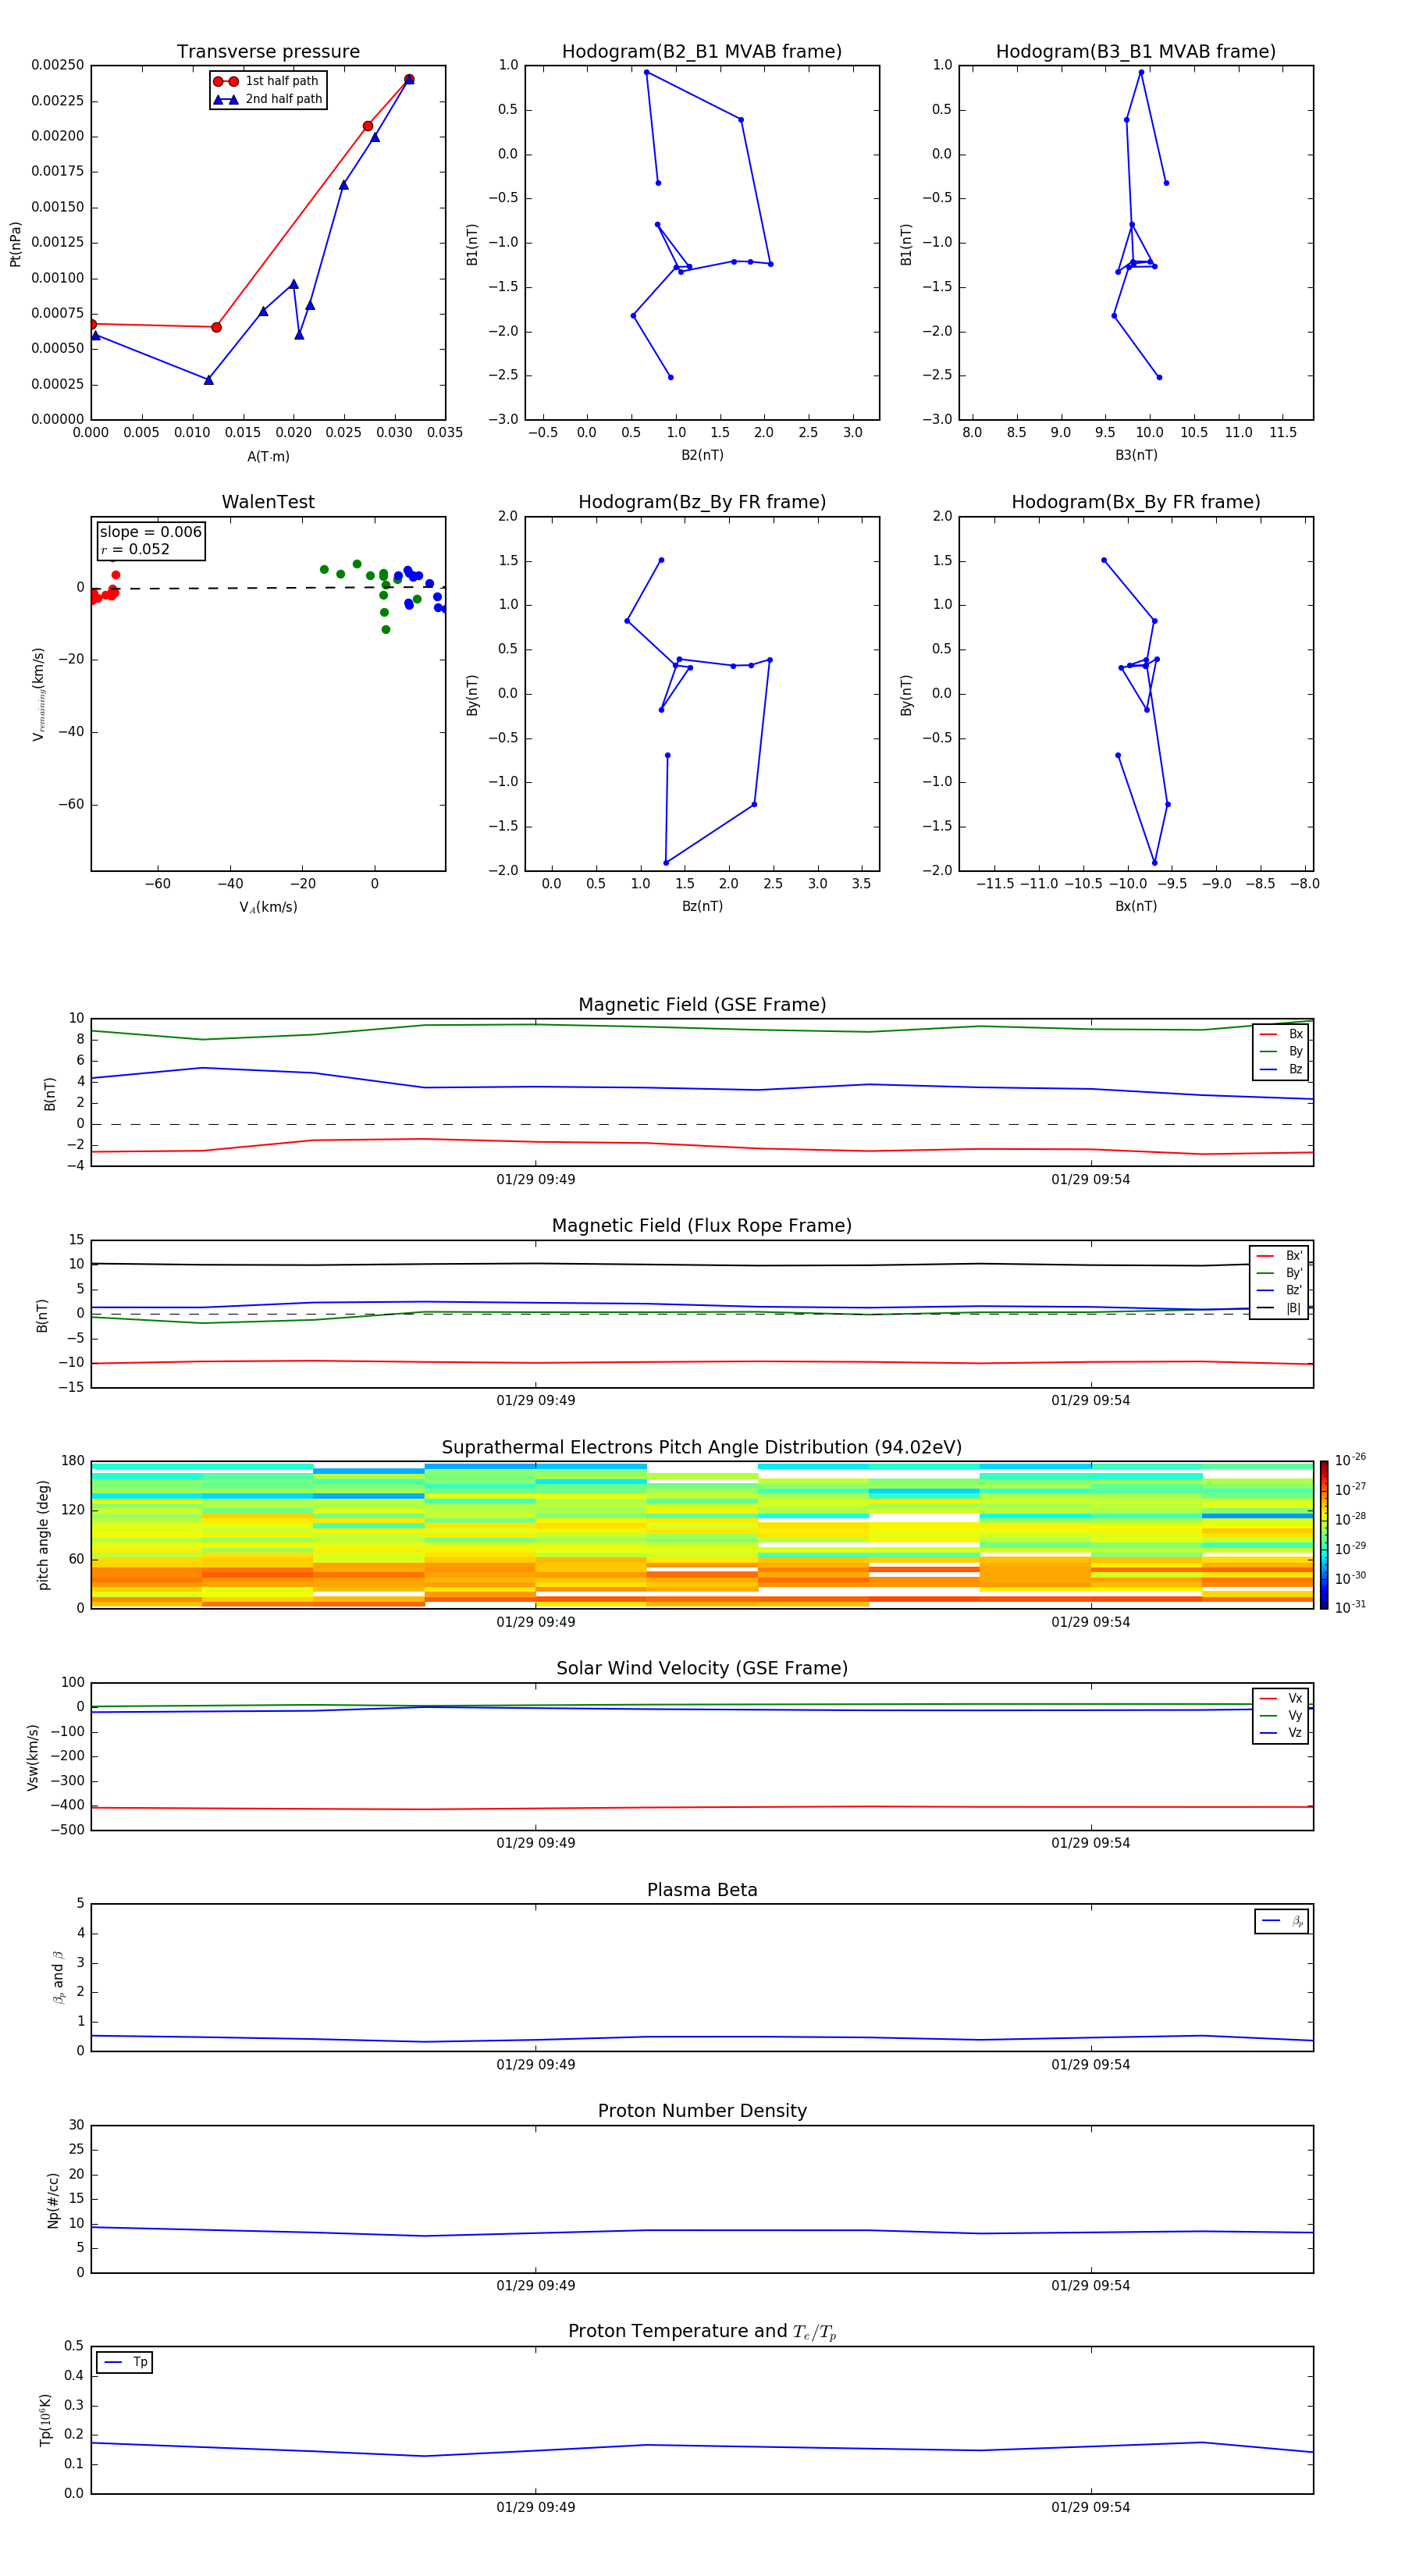The image size is (1405, 2576).
Task: Click the "A(T·m)" x-axis label
Action: (x=268, y=457)
